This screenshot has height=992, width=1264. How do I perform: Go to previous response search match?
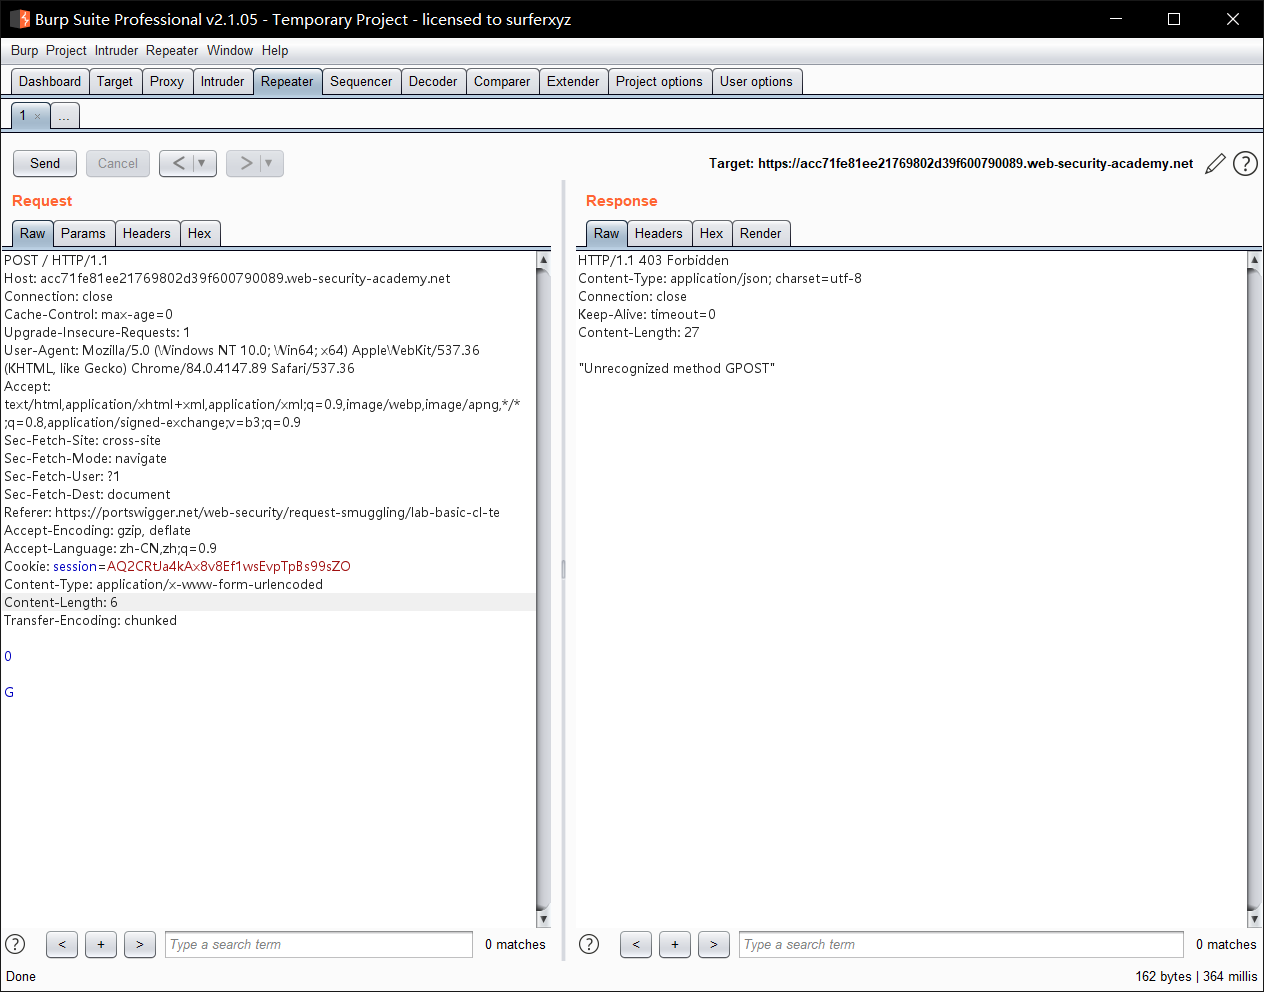point(636,944)
